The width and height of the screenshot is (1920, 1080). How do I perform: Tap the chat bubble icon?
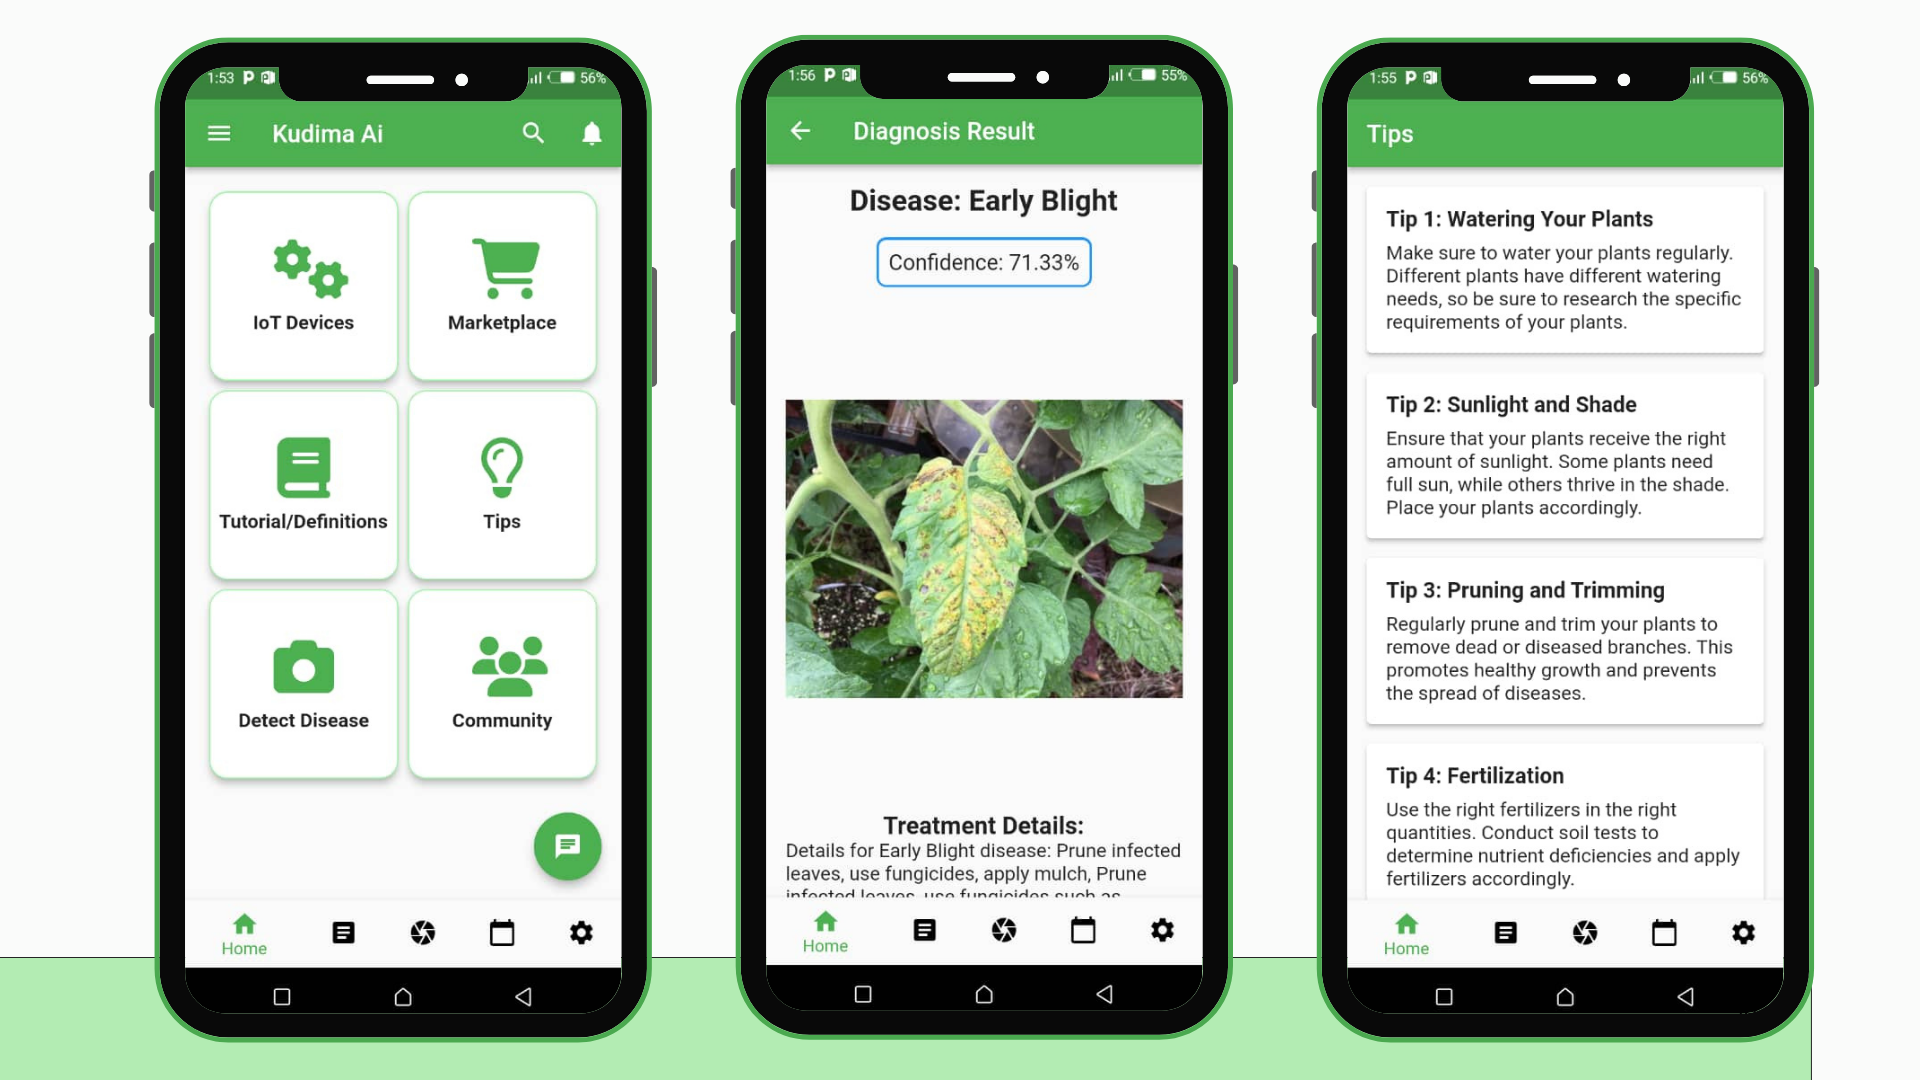pos(566,845)
